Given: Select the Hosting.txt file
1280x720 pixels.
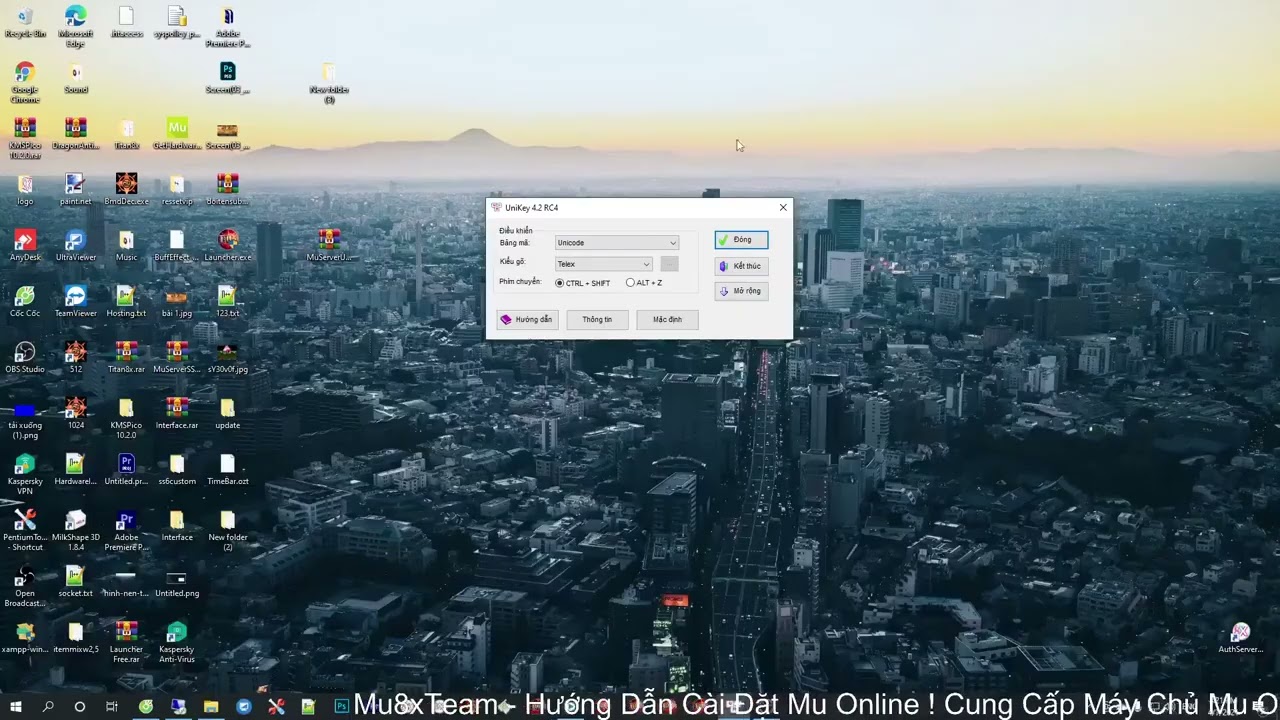Looking at the screenshot, I should click(127, 302).
